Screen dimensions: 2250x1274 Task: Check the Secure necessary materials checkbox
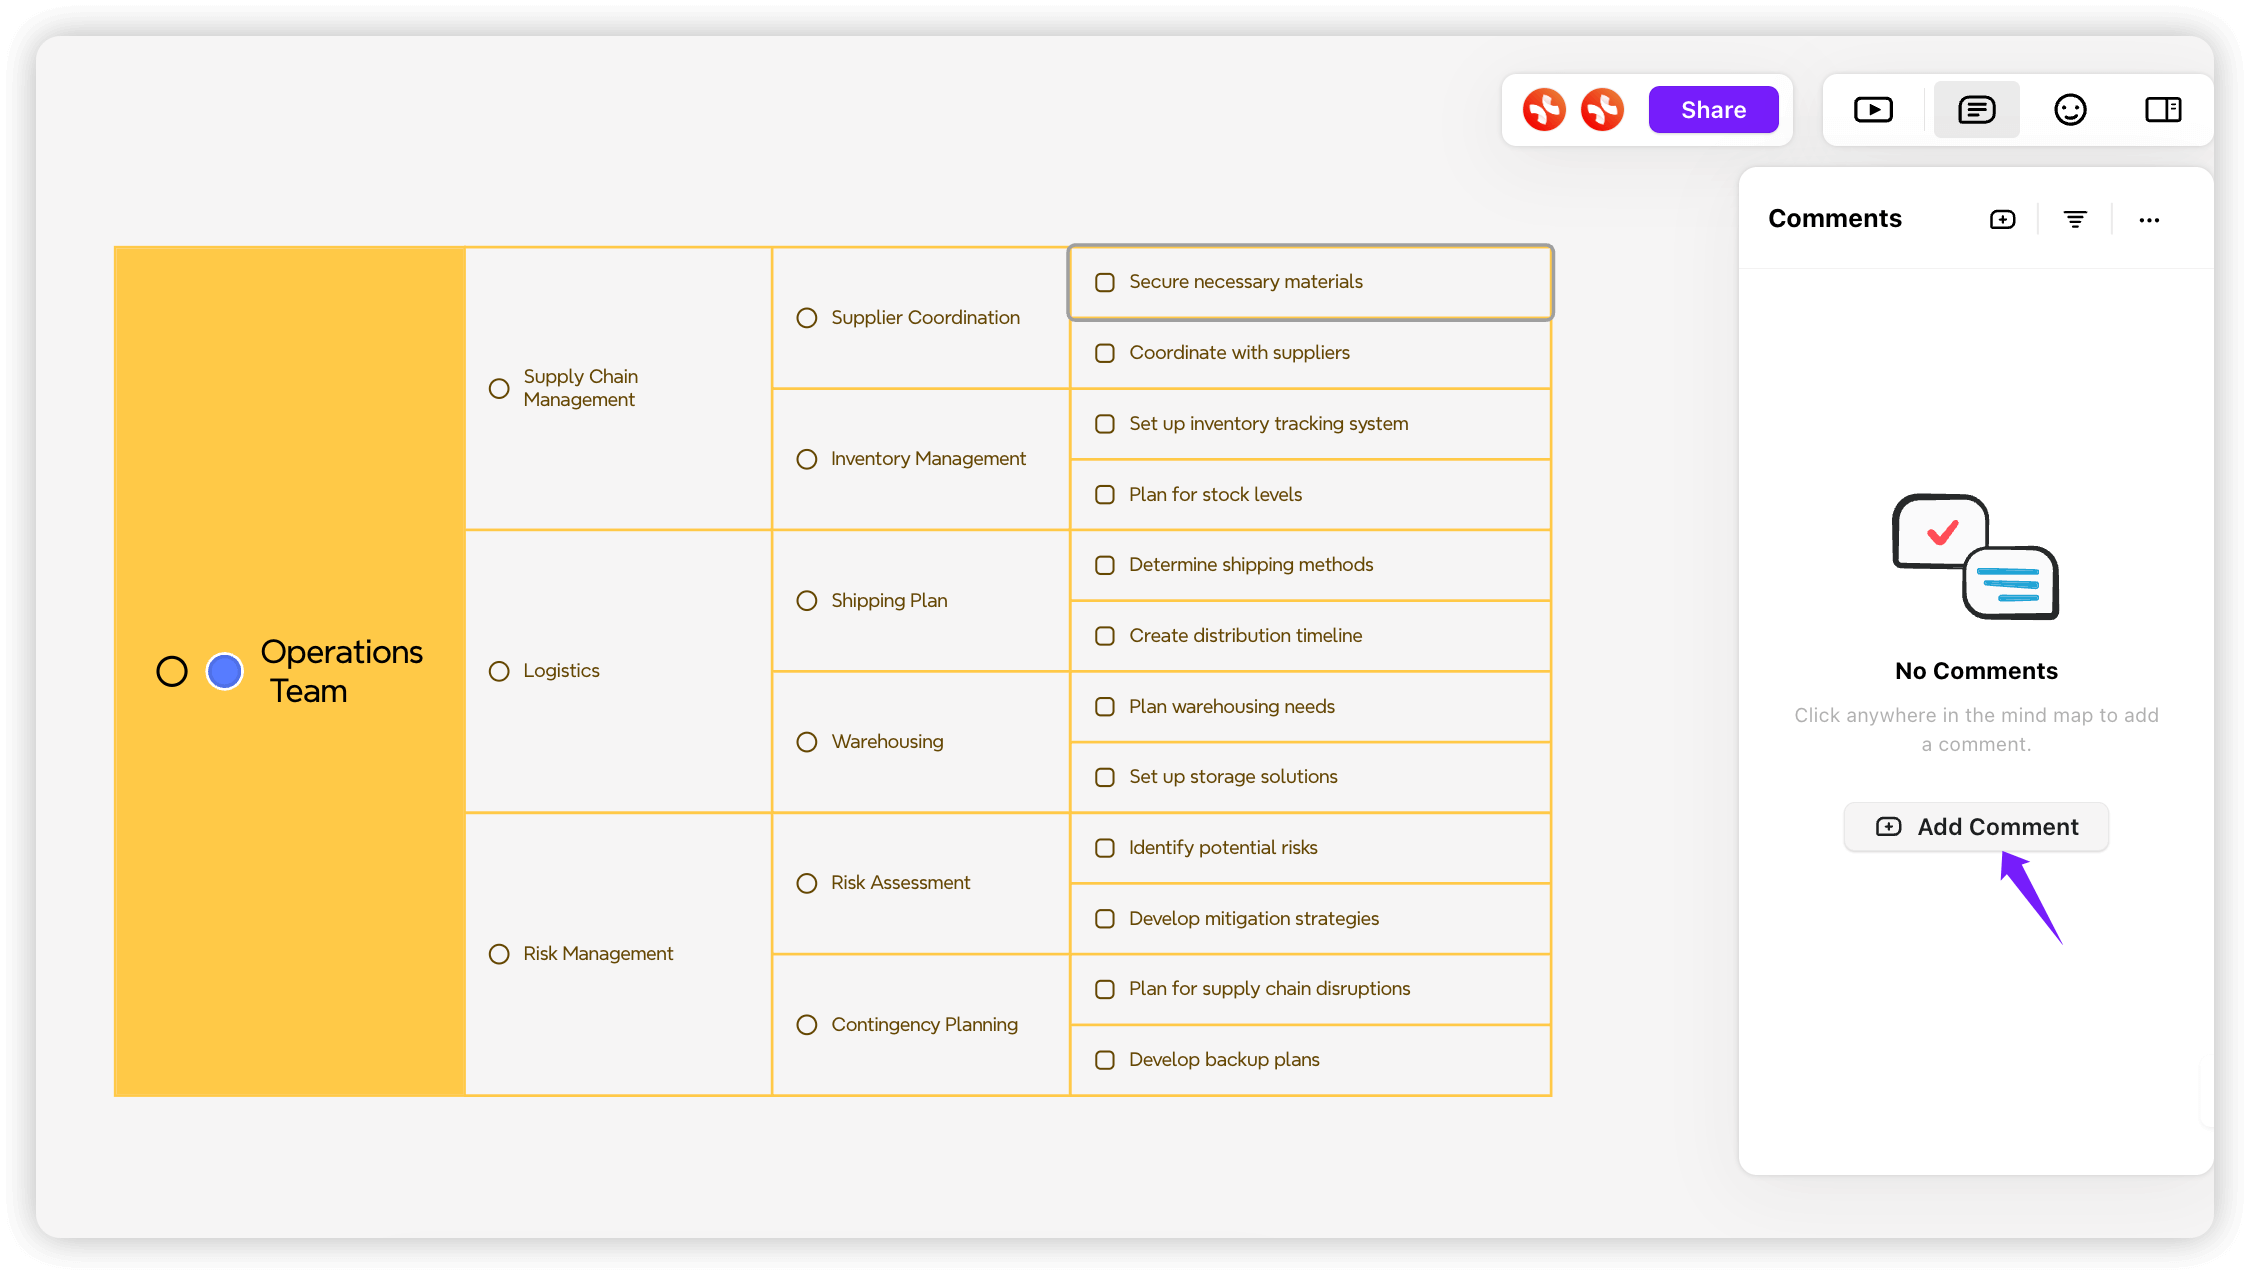(1104, 282)
